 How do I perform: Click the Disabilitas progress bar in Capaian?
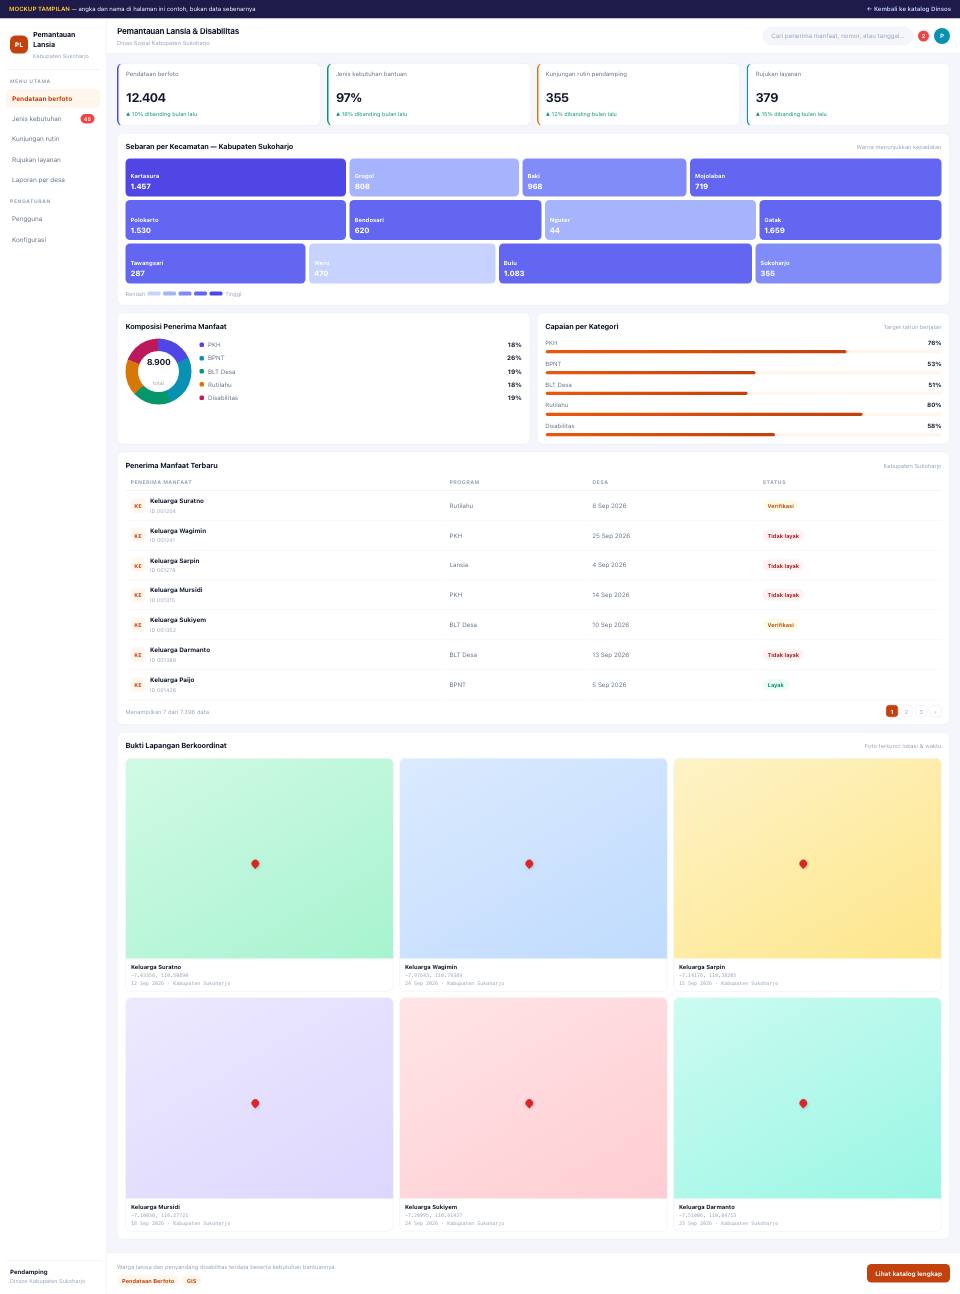(743, 435)
